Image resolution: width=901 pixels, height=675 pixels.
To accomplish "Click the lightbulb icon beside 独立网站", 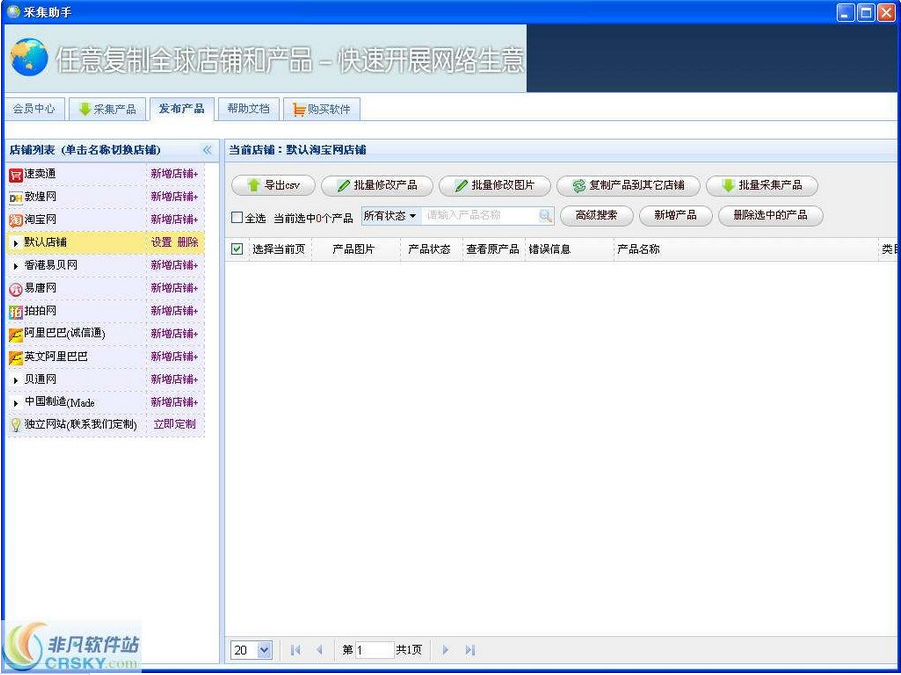I will pos(14,425).
